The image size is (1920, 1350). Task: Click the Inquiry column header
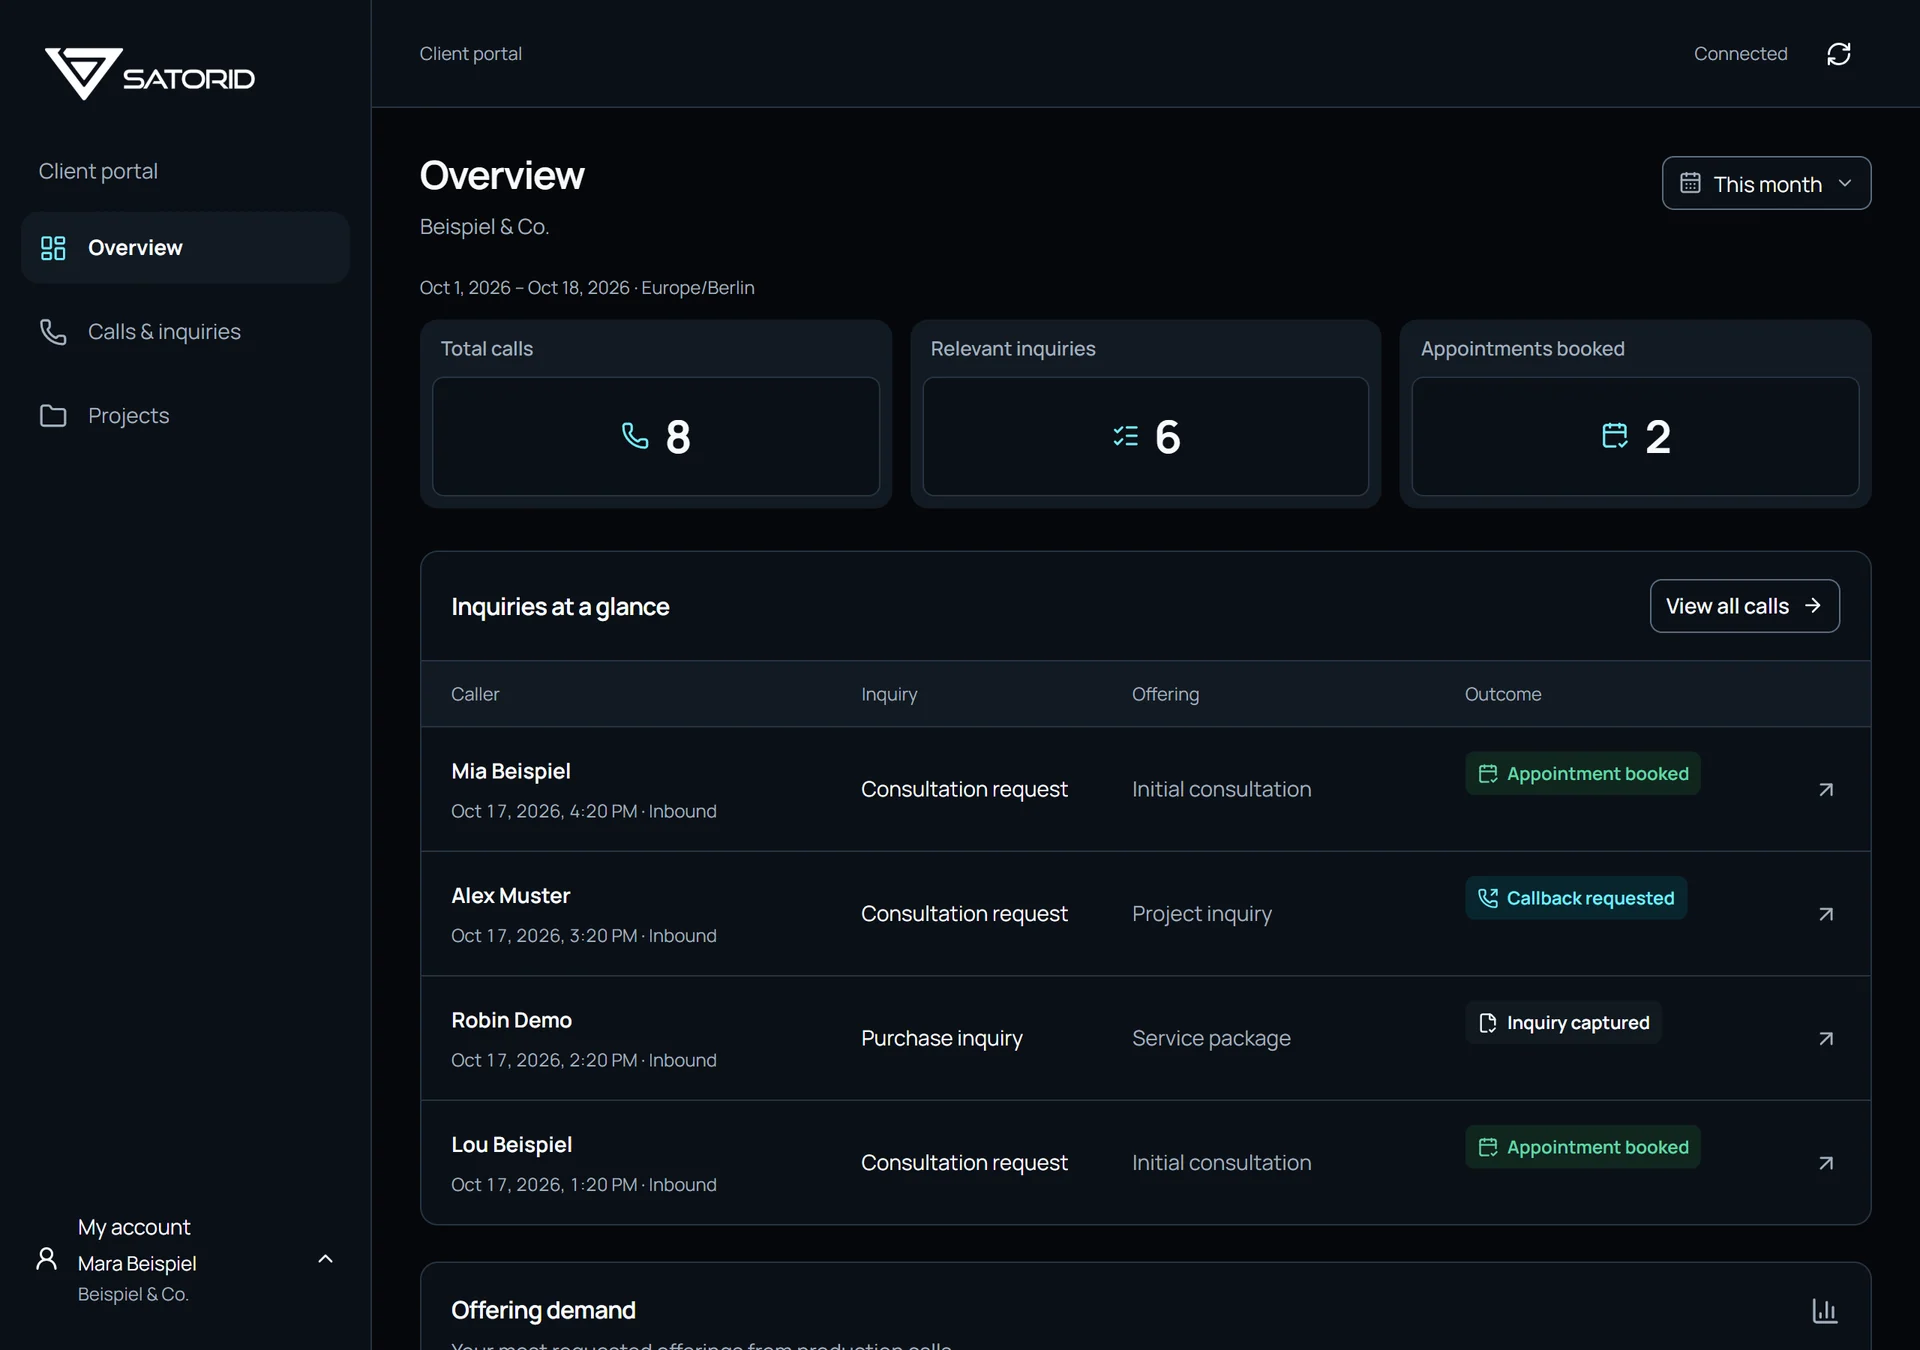pyautogui.click(x=889, y=694)
